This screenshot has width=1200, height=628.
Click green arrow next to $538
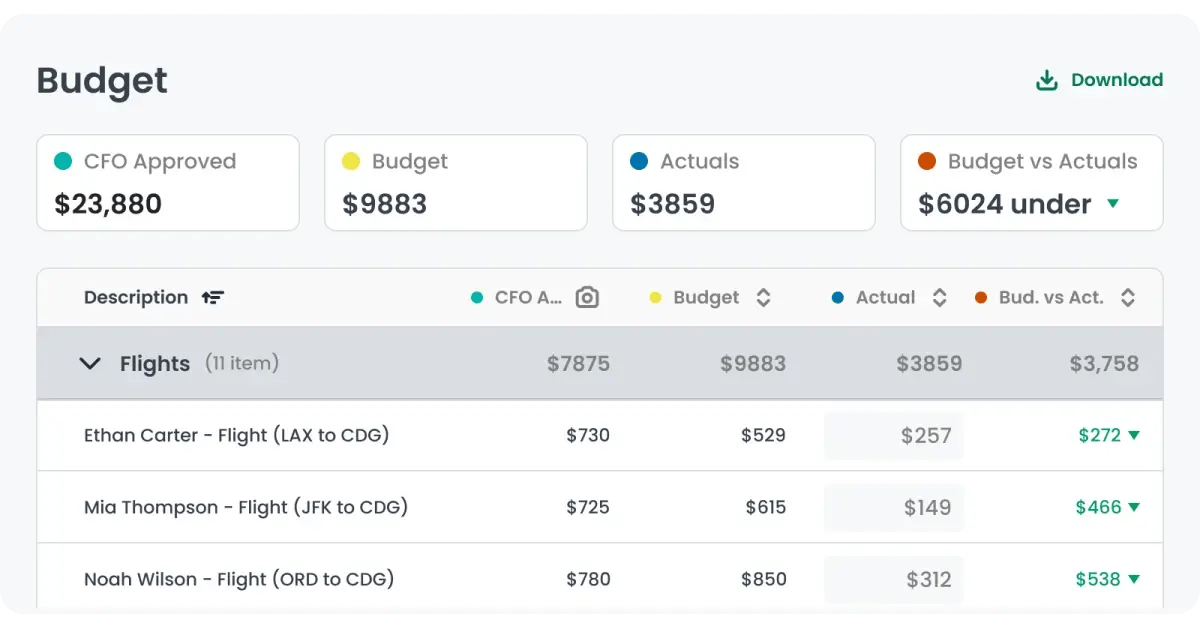pos(1134,579)
